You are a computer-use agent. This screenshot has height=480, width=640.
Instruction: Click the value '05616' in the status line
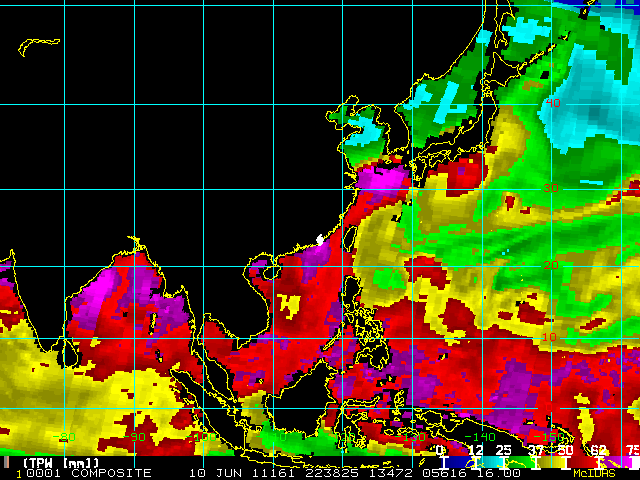444,473
